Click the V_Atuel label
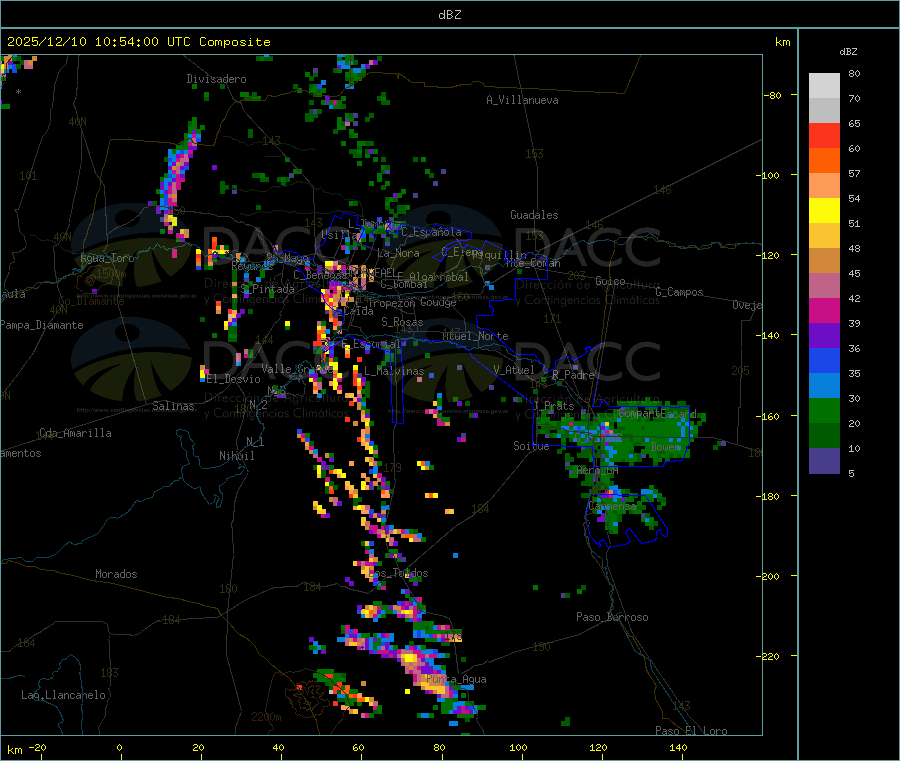The width and height of the screenshot is (900, 761). tap(514, 370)
